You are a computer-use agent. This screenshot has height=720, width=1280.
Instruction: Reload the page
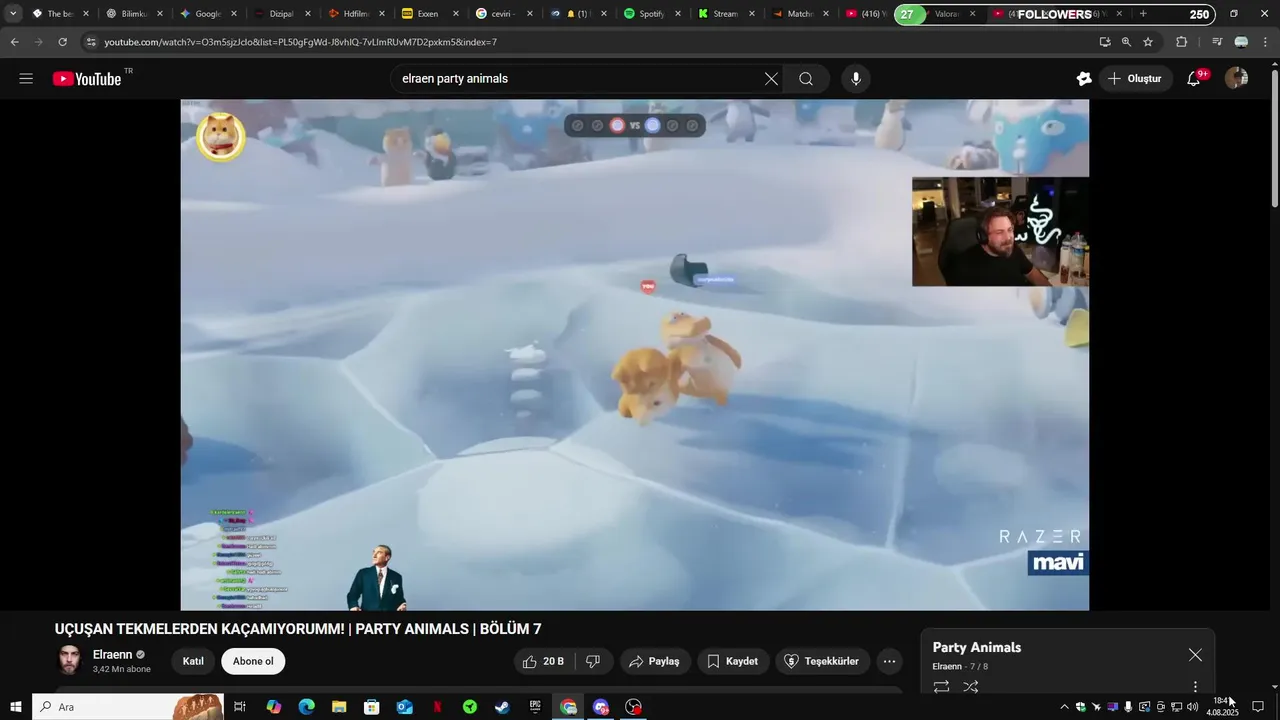coord(62,42)
